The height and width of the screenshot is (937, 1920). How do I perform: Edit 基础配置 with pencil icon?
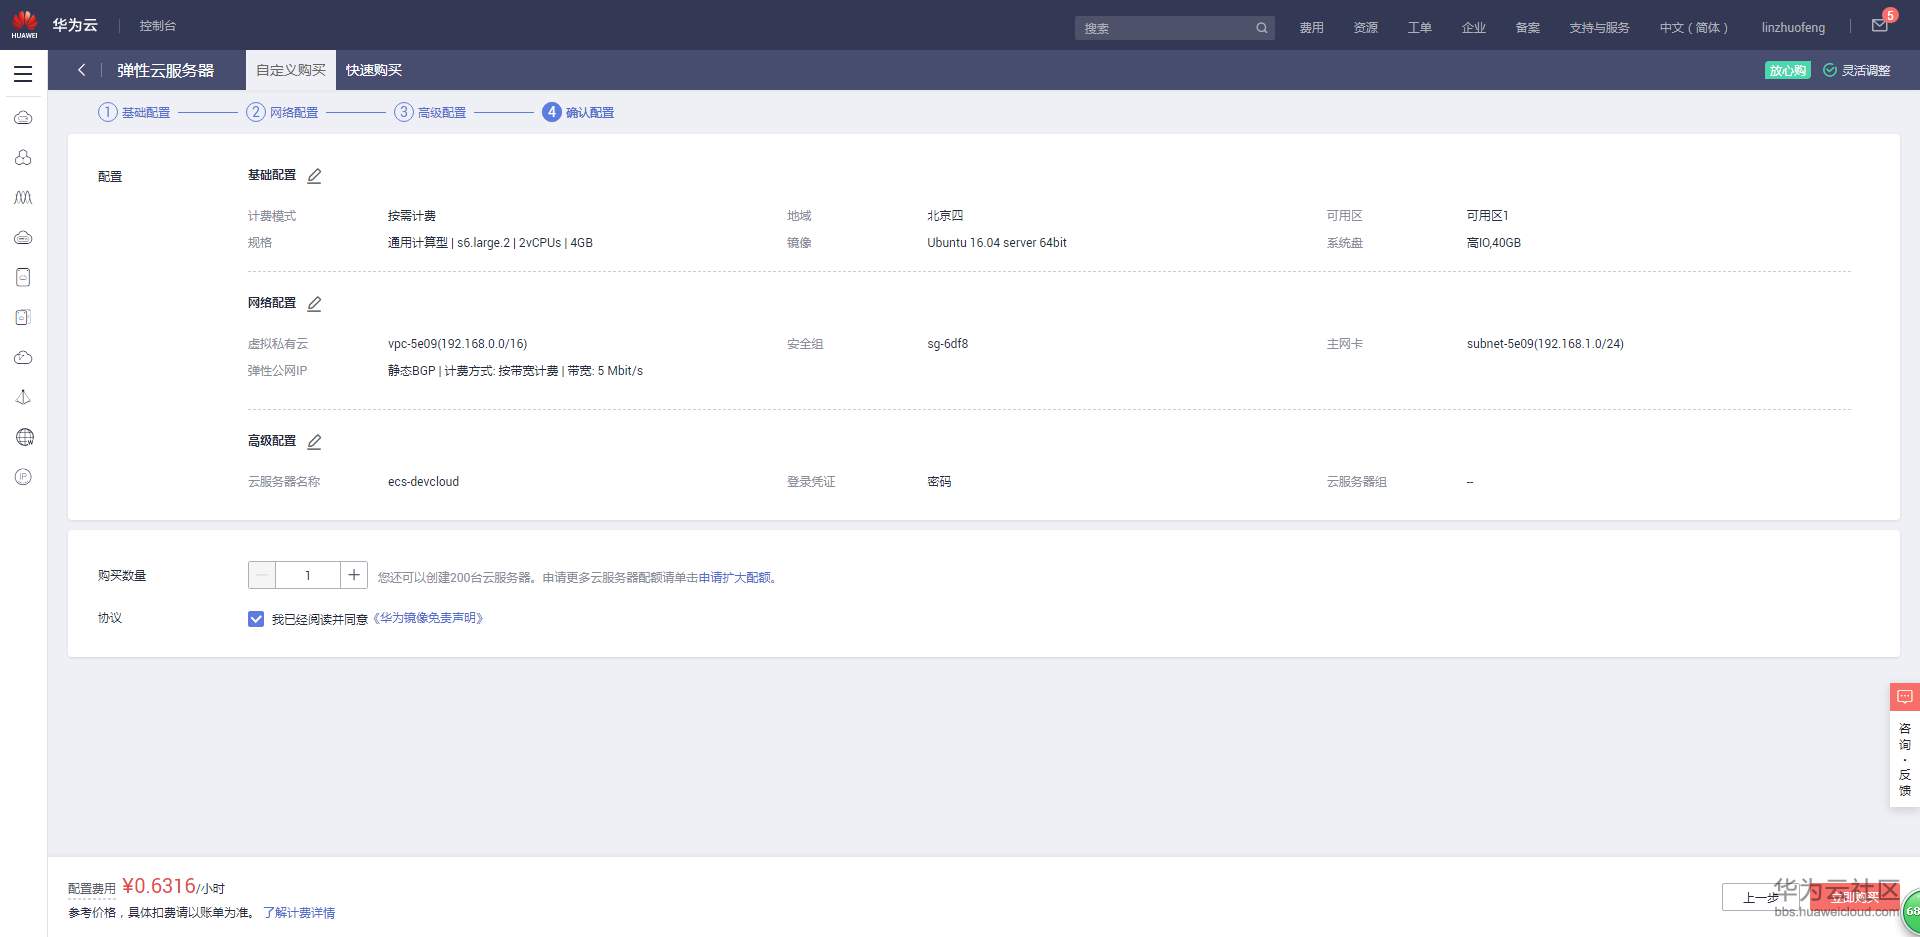click(x=314, y=176)
